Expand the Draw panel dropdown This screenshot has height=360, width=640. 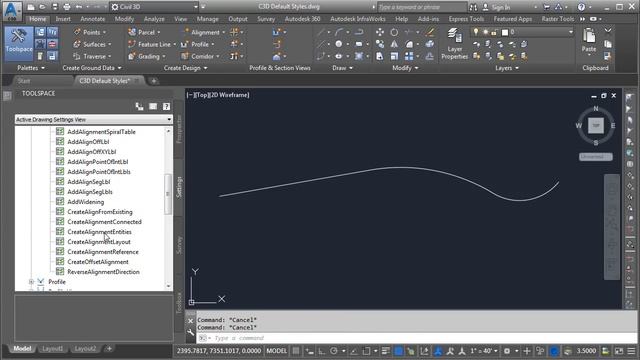pos(342,68)
